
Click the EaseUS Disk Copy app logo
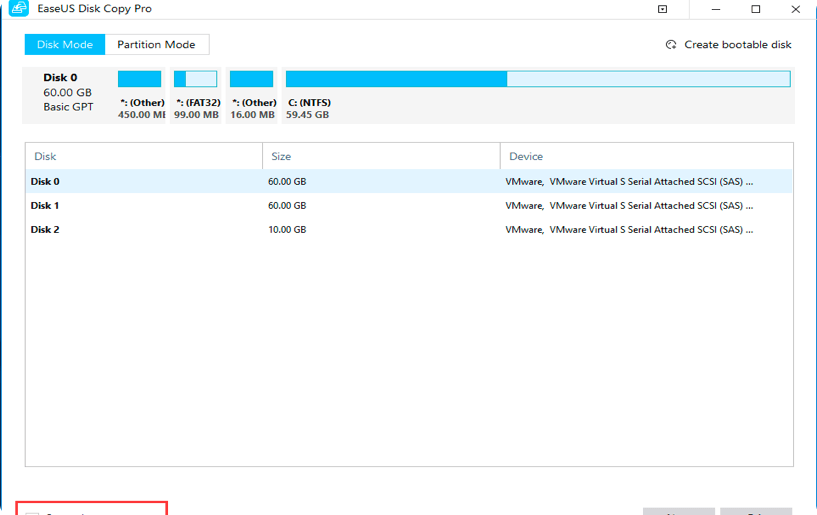coord(19,8)
